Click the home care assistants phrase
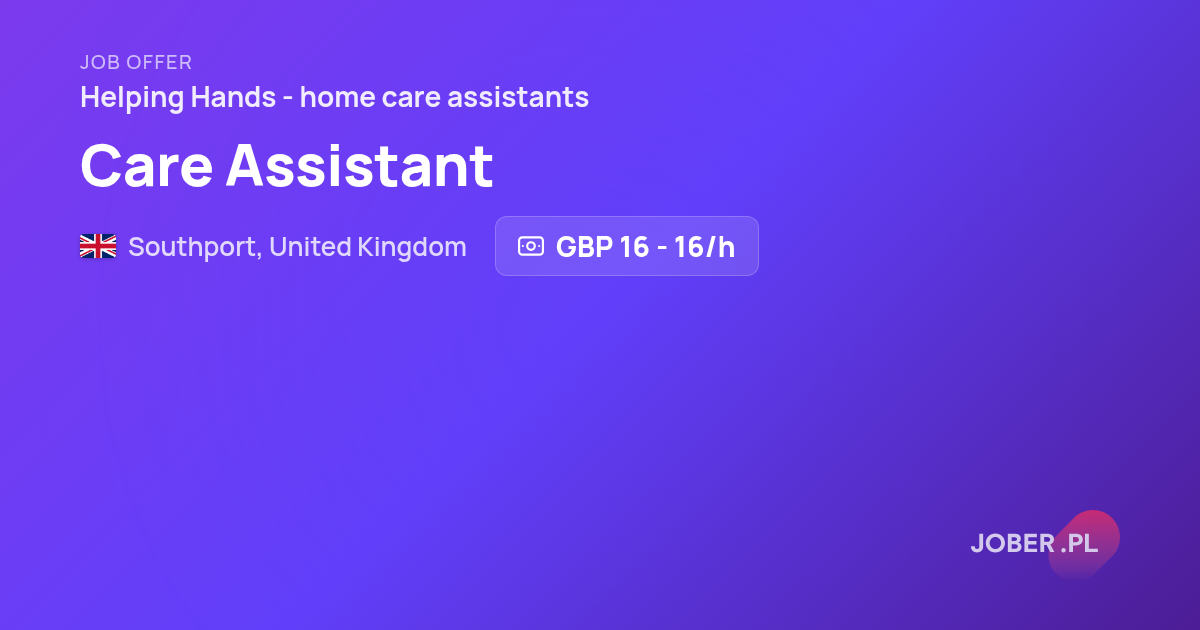Screen dimensions: 1200x630 coord(444,98)
